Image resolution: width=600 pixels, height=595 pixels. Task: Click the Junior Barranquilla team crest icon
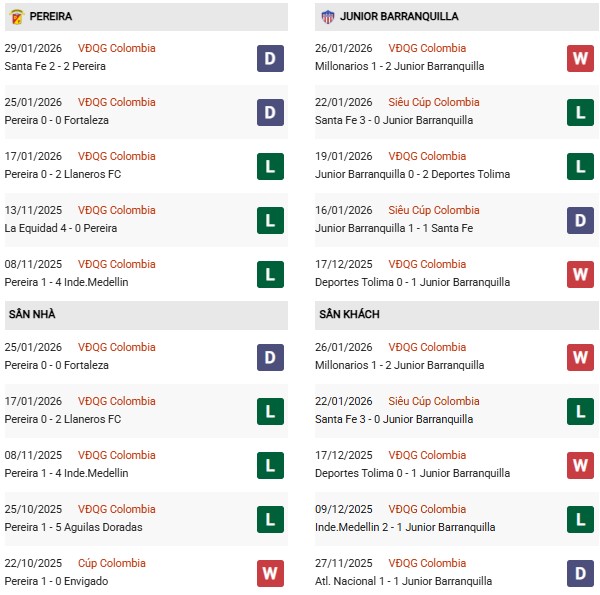point(327,17)
